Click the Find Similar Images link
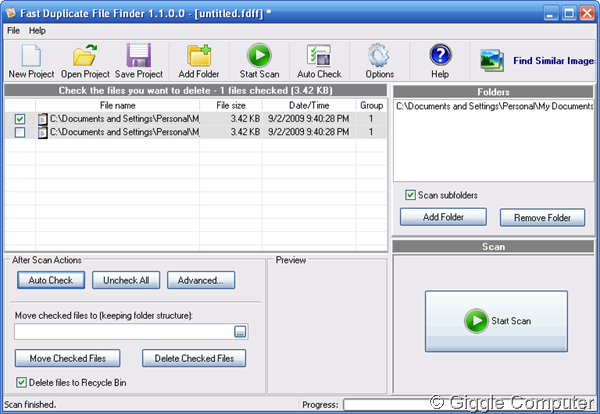Image resolution: width=600 pixels, height=414 pixels. pos(554,61)
